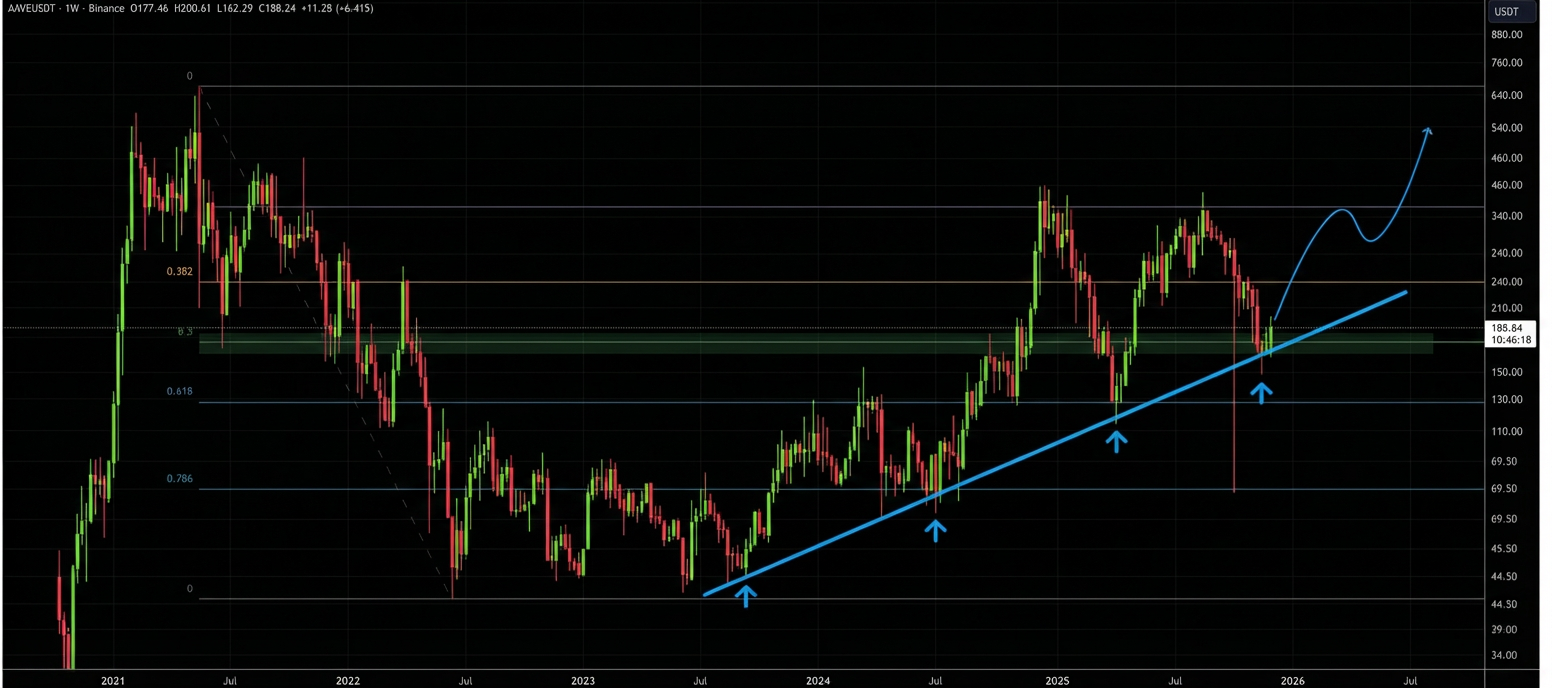Open the USDT currency selector
Image resolution: width=1552 pixels, height=688 pixels.
click(1505, 12)
